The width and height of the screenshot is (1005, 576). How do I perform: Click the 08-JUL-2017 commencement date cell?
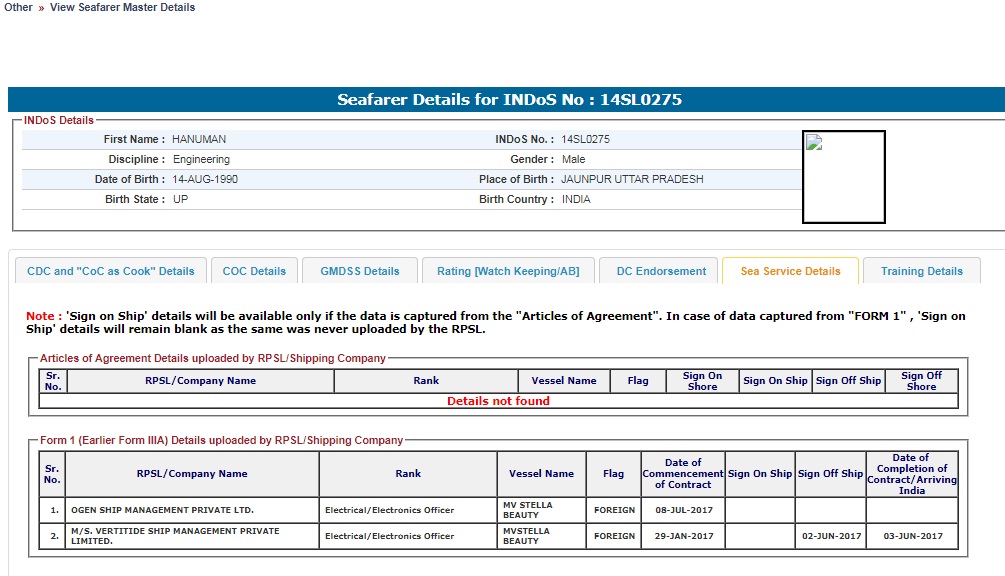682,510
